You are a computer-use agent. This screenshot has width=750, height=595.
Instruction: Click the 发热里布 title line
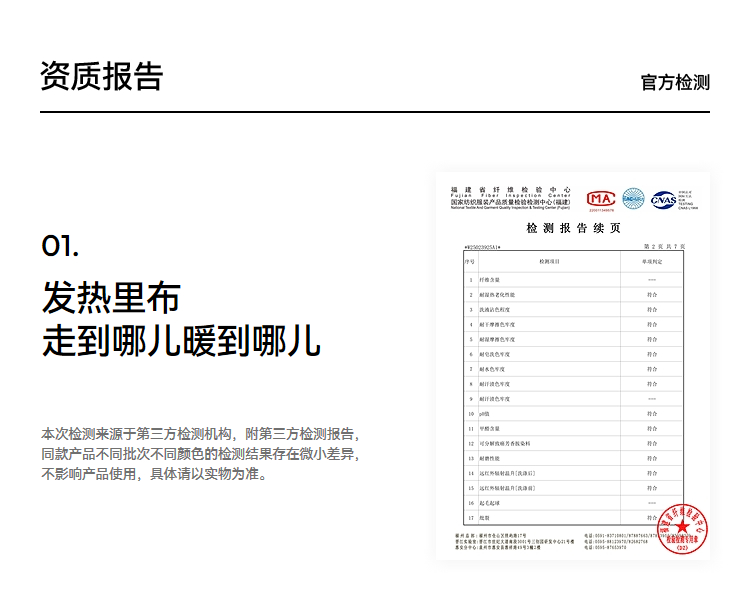[x=111, y=297]
